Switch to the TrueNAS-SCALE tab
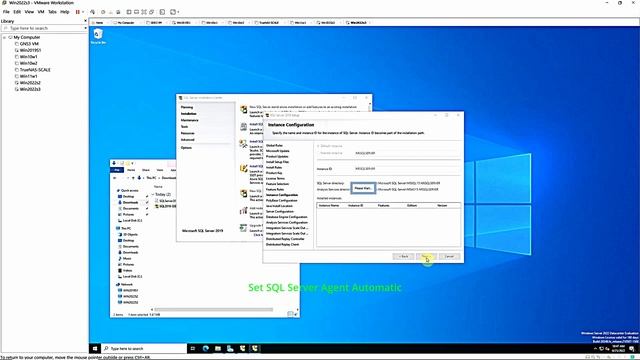The height and width of the screenshot is (360, 640). 269,23
